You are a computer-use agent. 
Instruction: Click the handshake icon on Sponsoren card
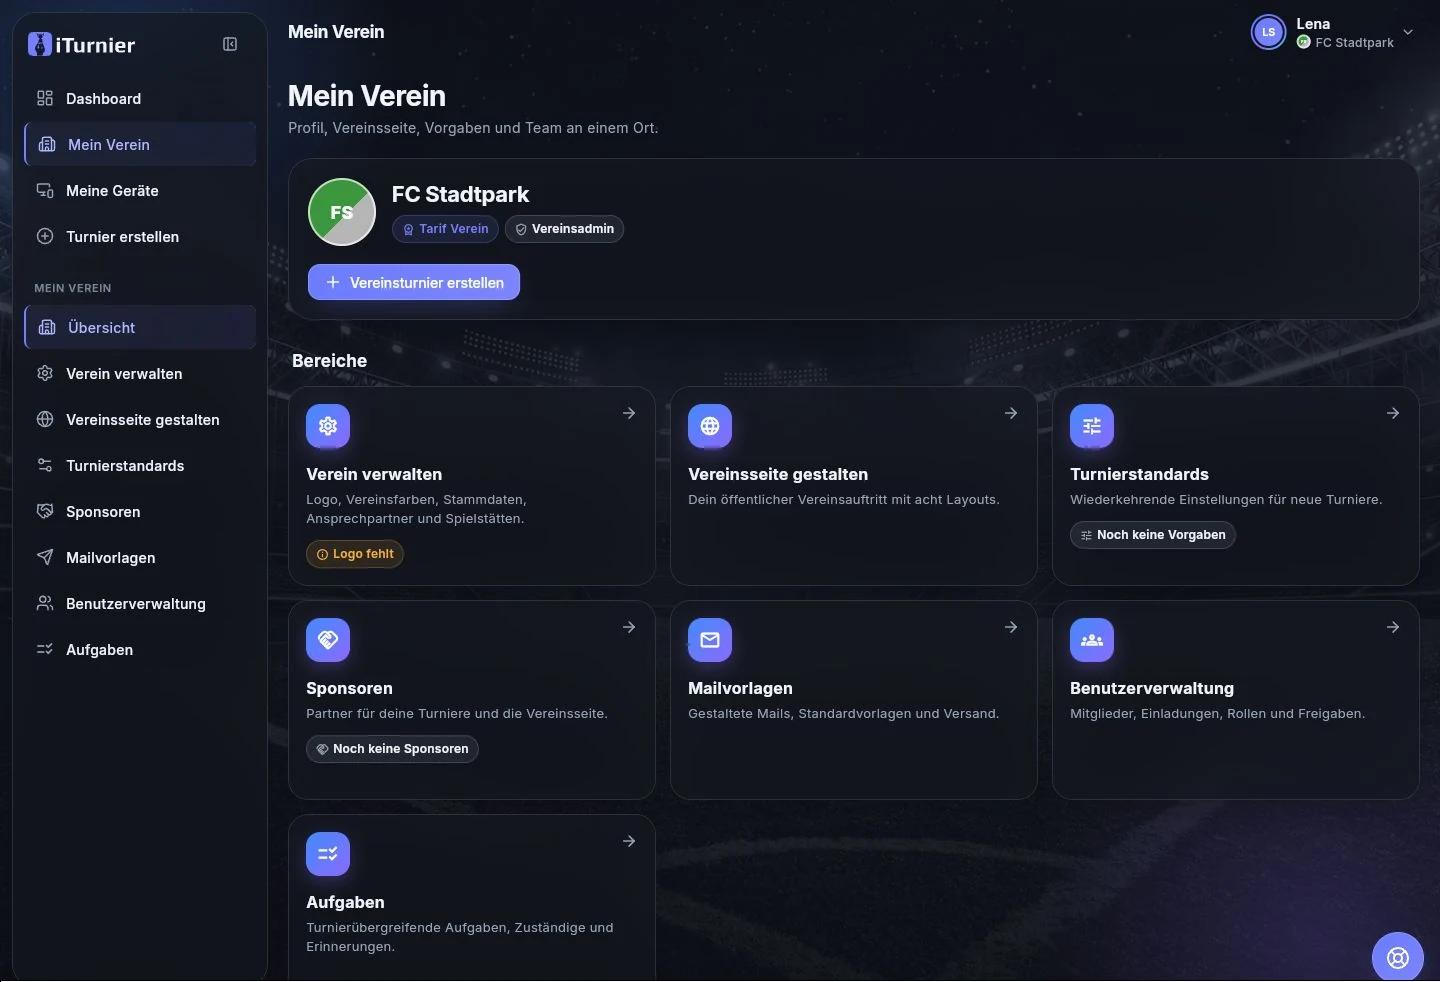click(328, 640)
